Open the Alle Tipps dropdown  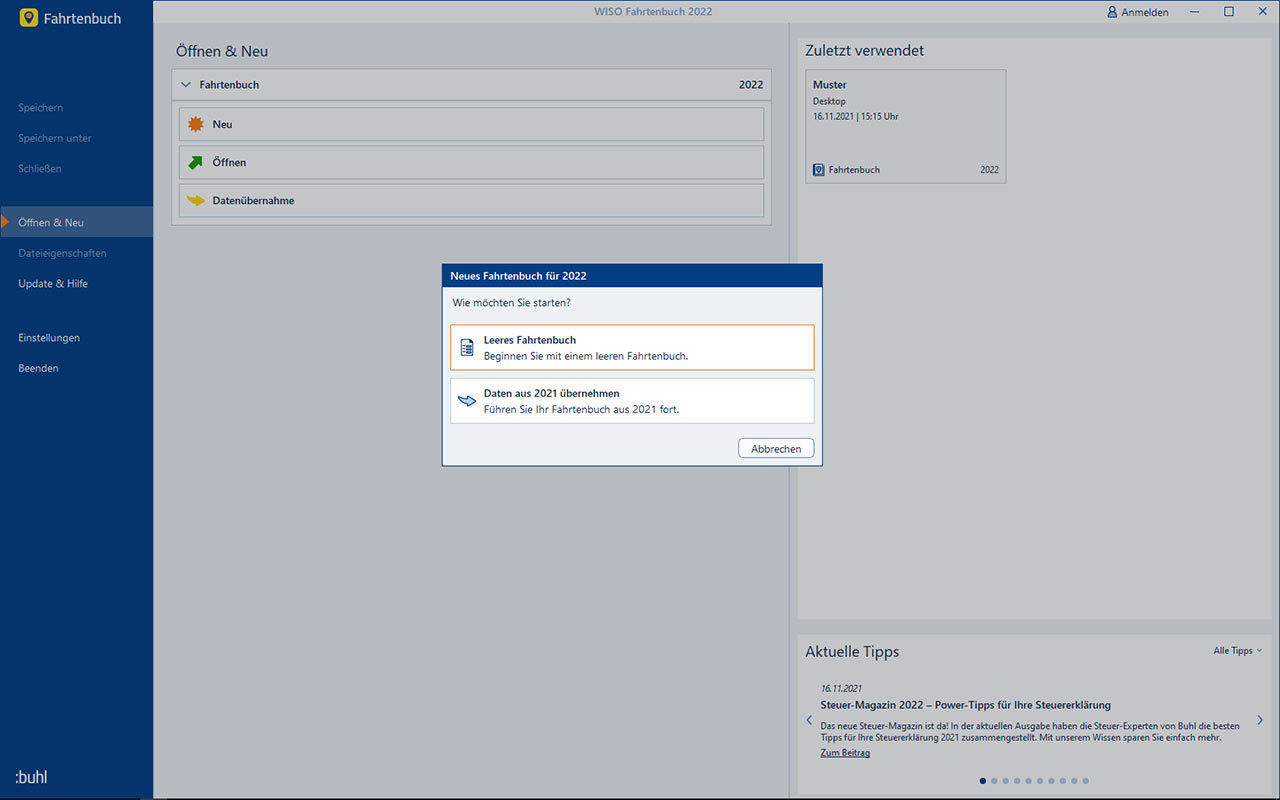(1238, 651)
